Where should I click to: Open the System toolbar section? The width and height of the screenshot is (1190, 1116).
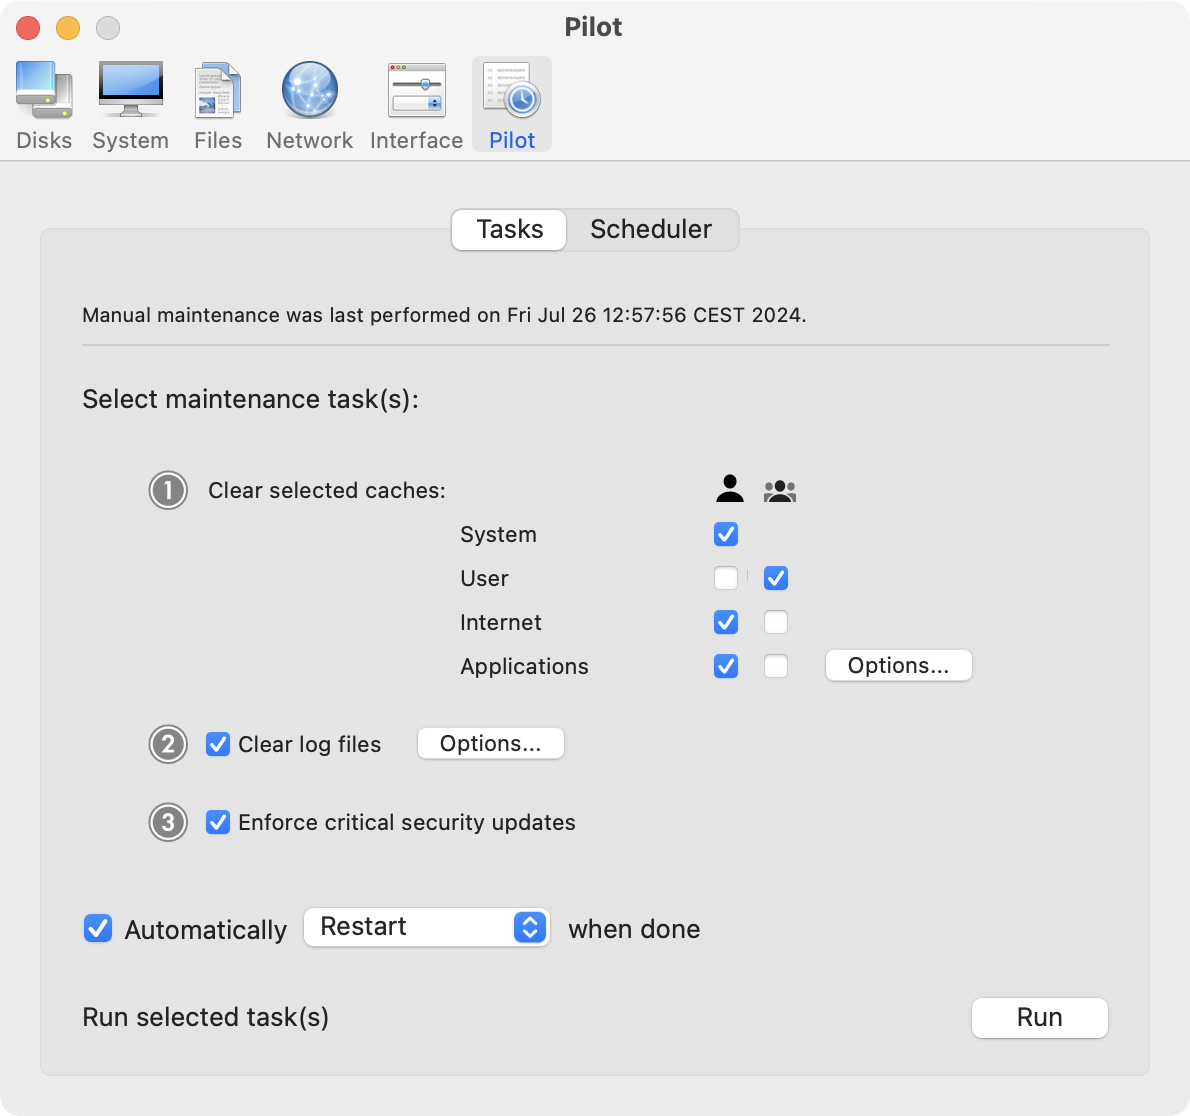131,106
